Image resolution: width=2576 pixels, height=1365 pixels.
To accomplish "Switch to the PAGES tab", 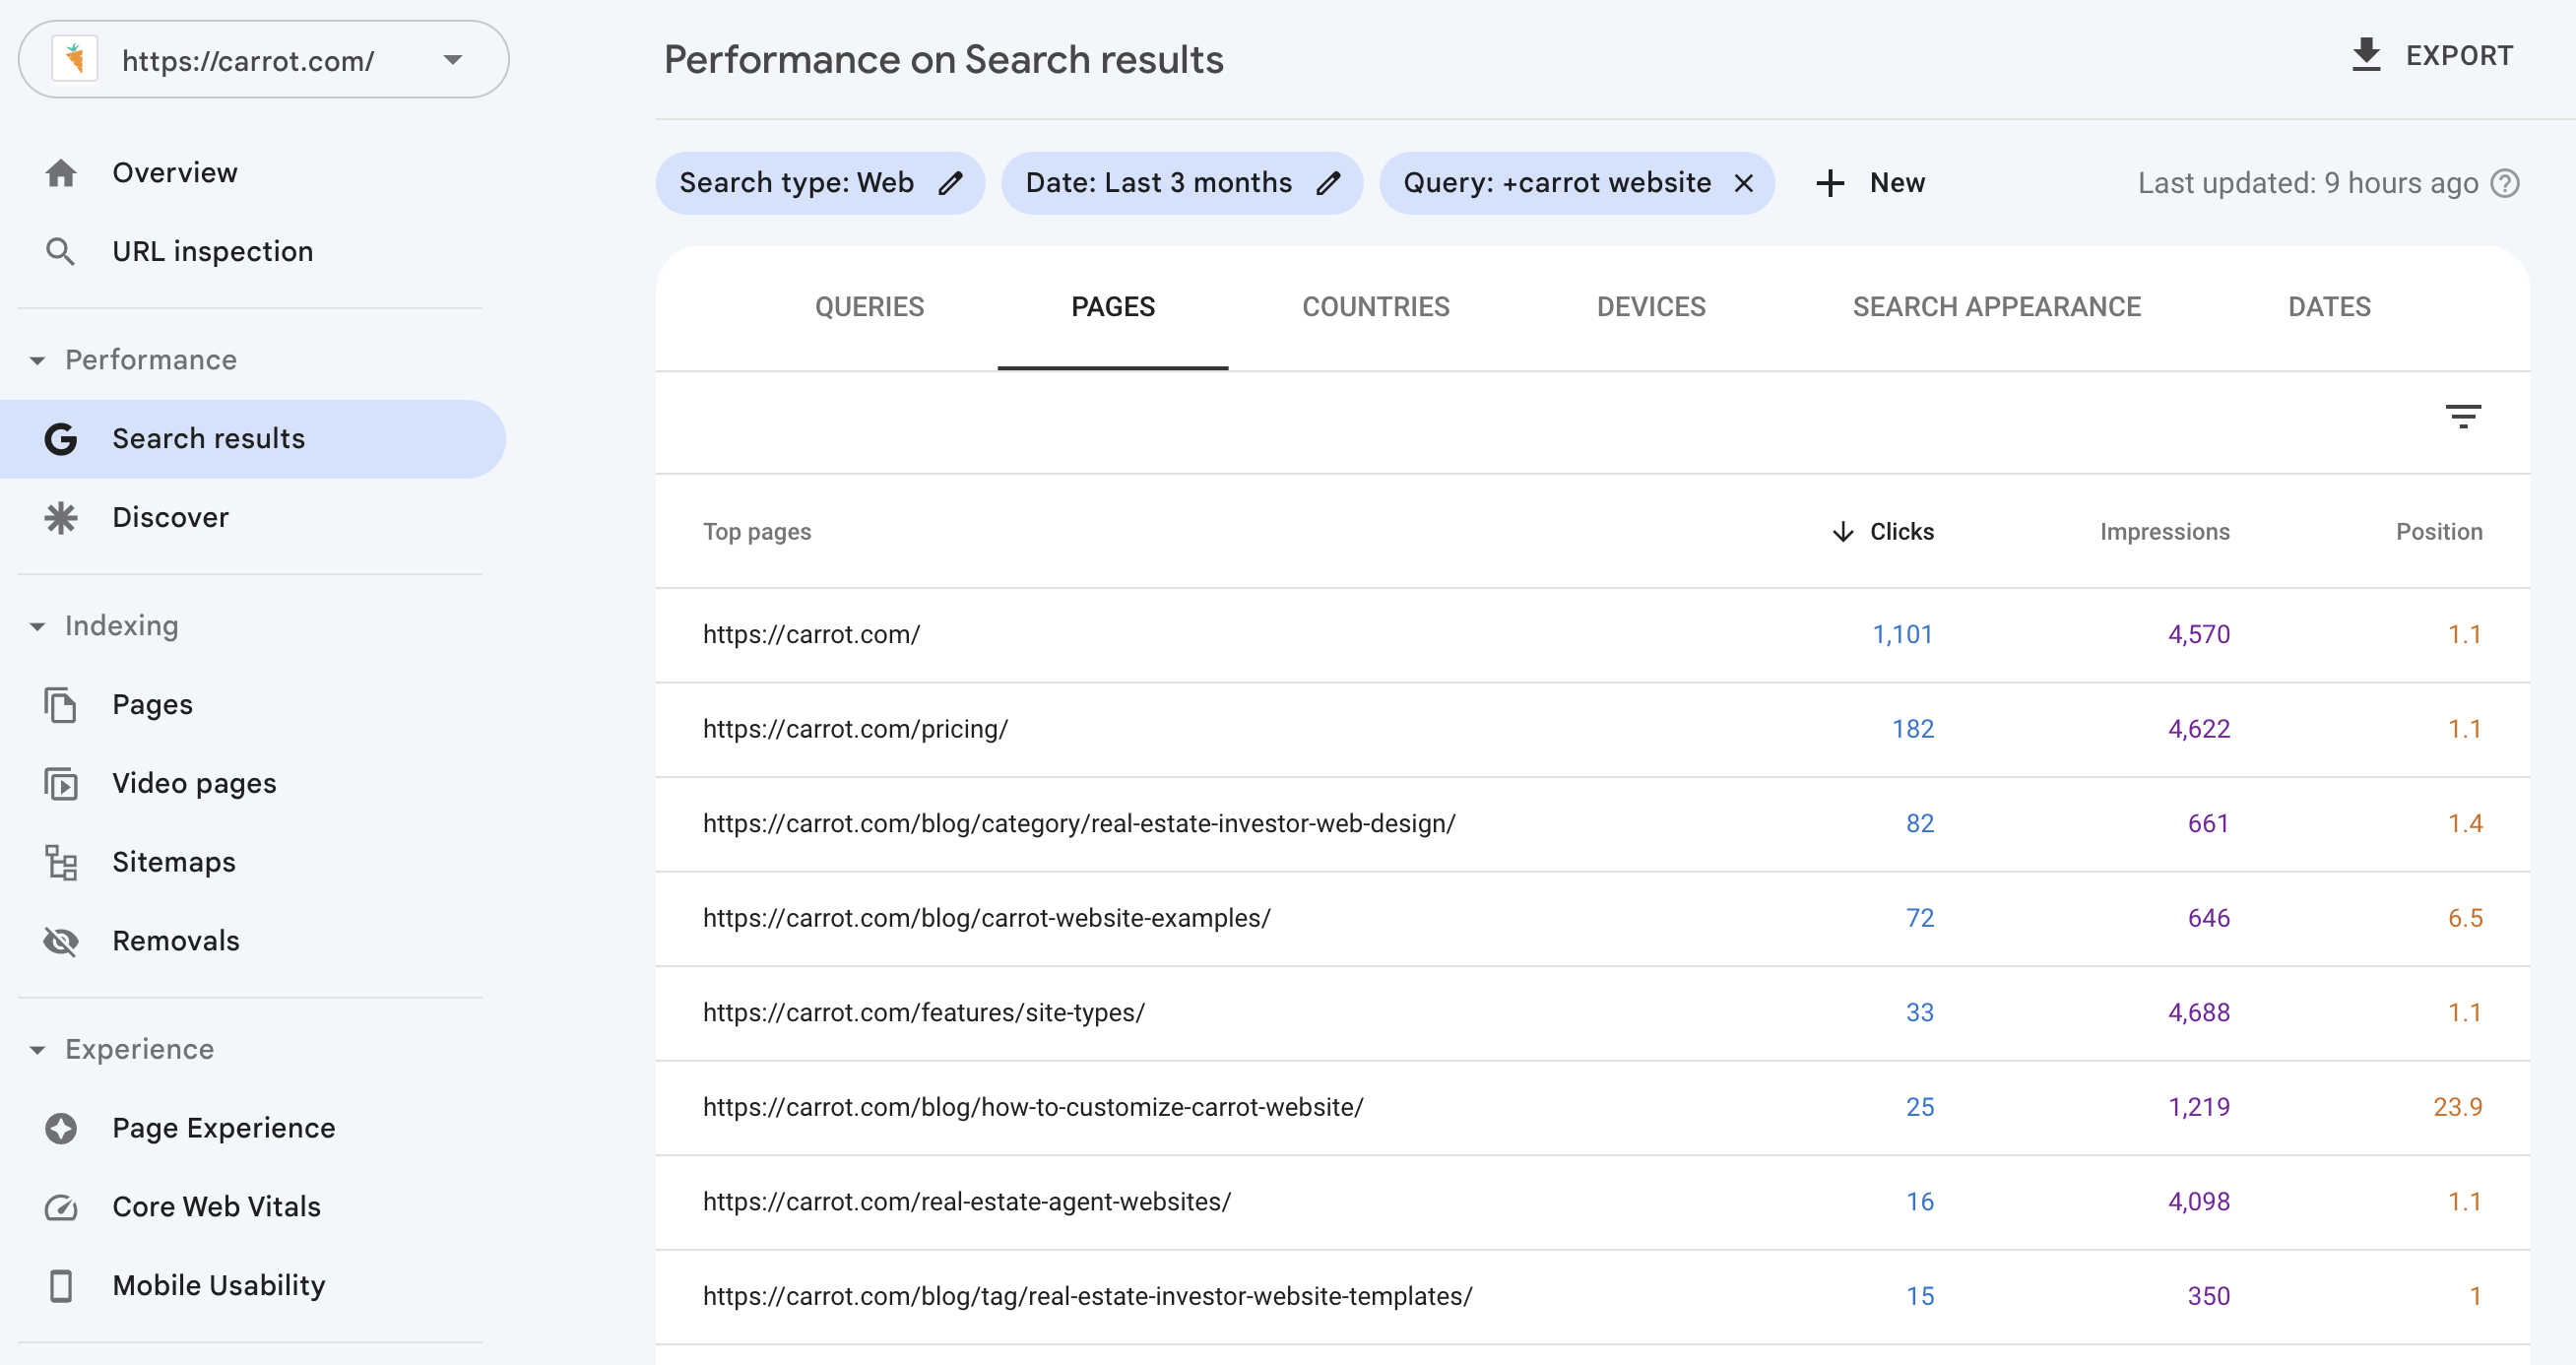I will click(x=1113, y=307).
